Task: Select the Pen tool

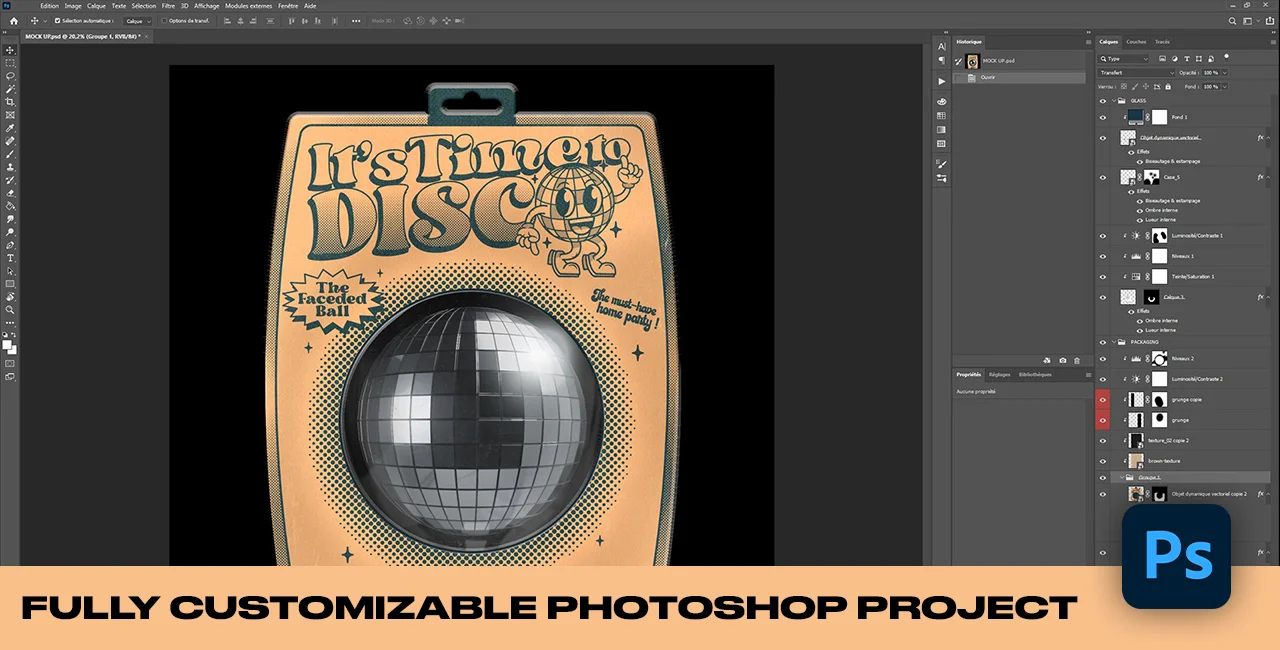Action: 11,244
